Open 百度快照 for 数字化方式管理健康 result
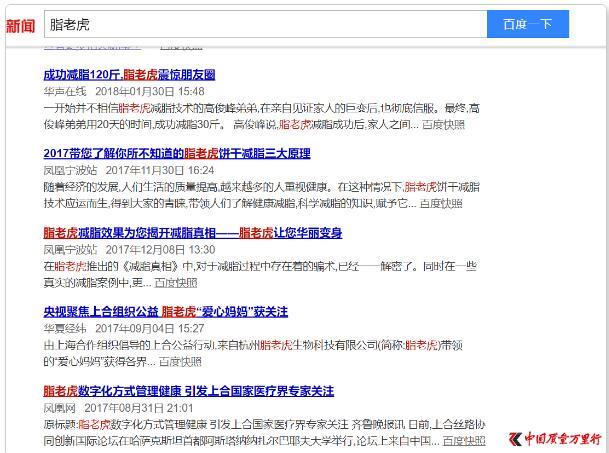The height and width of the screenshot is (453, 609). [x=464, y=441]
